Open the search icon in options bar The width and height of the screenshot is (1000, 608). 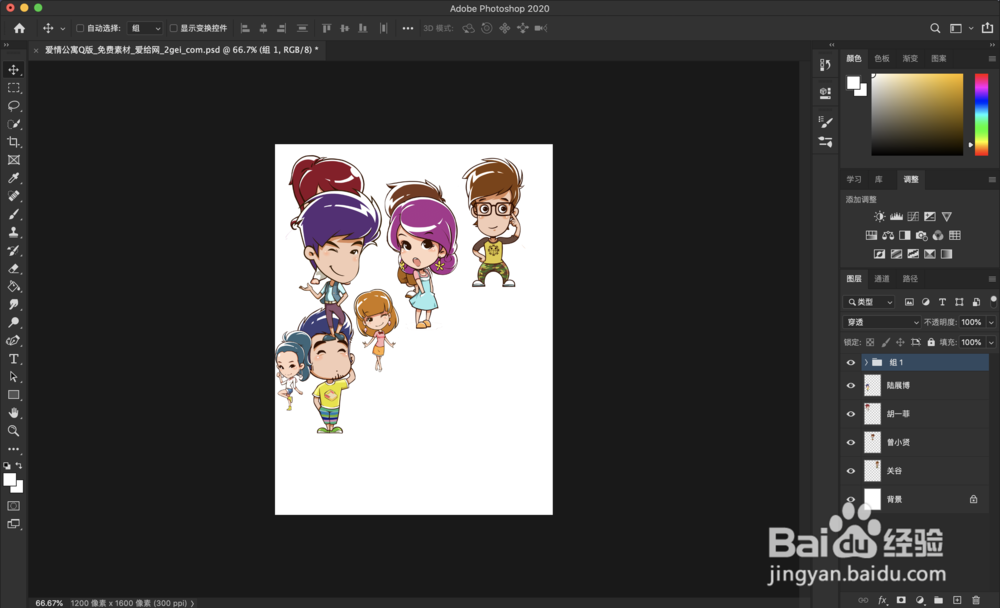(x=935, y=28)
